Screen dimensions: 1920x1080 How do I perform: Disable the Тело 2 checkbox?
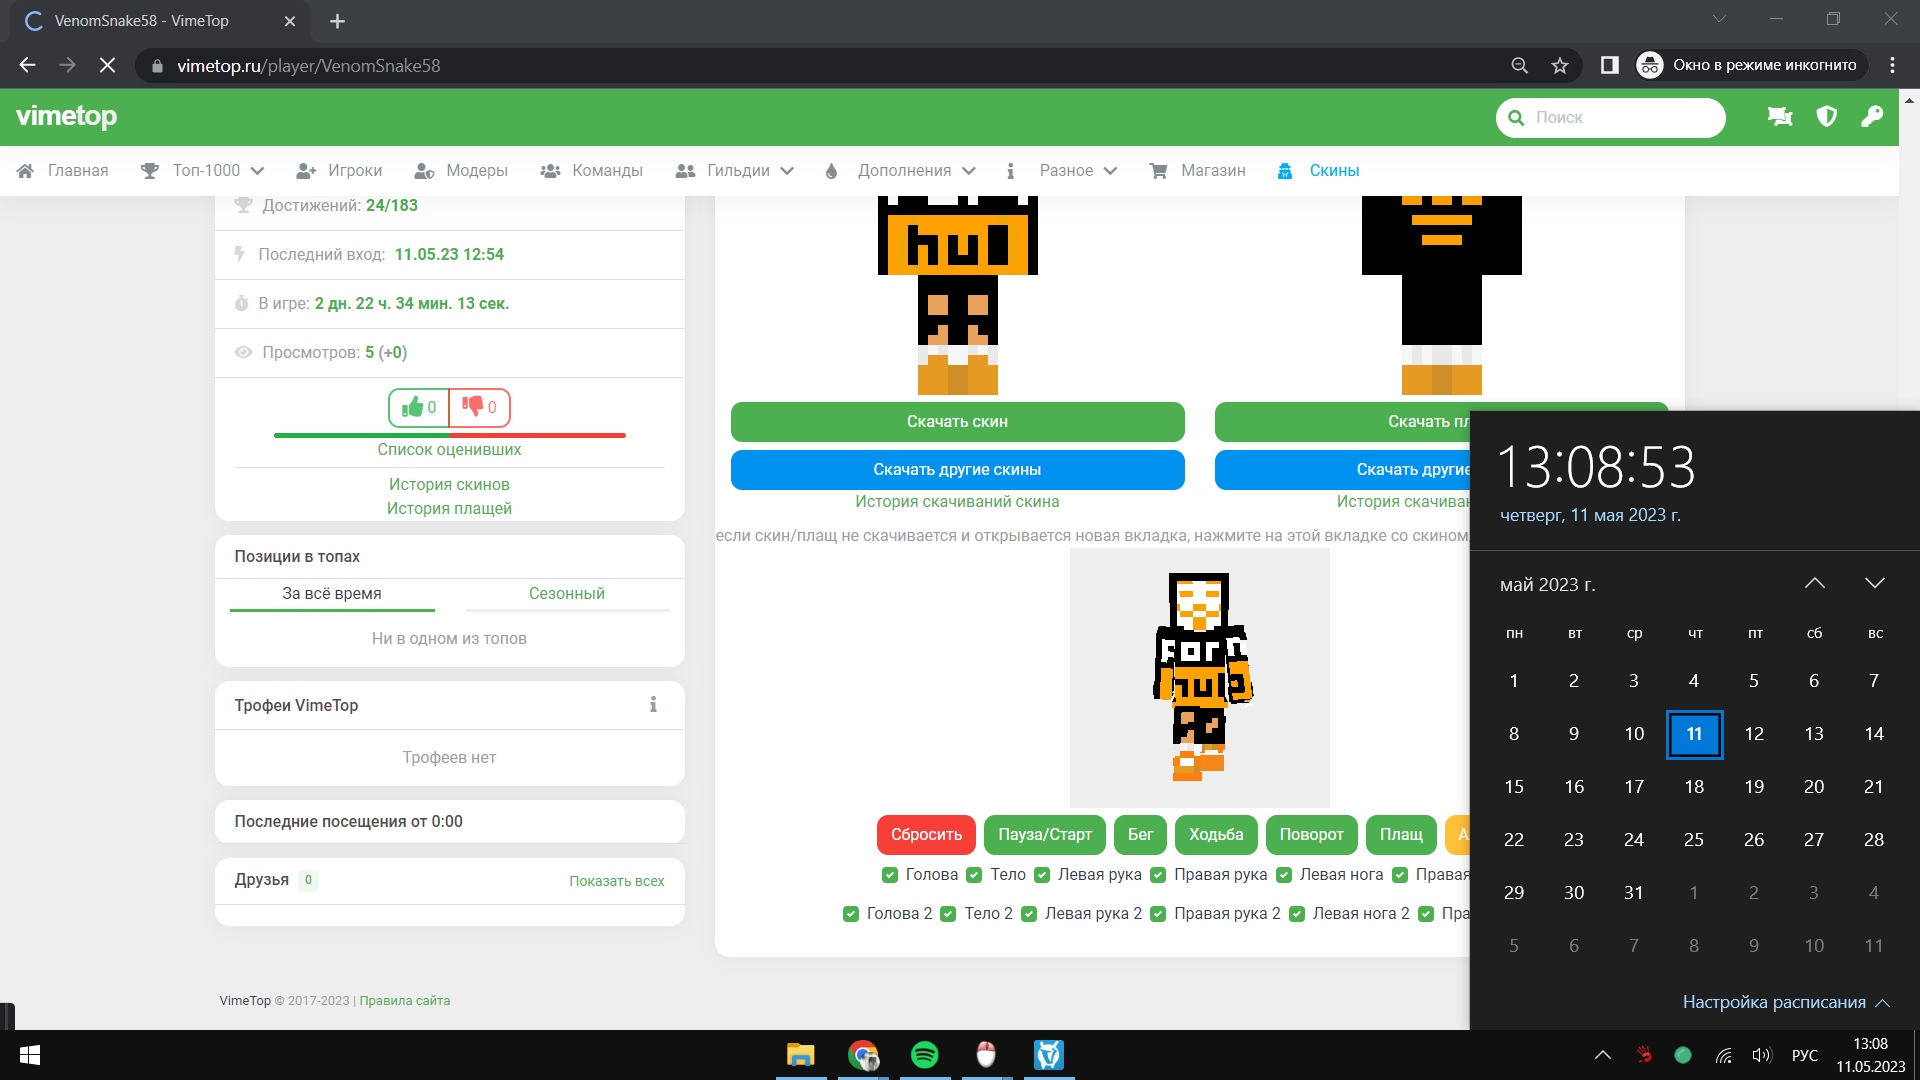(948, 914)
